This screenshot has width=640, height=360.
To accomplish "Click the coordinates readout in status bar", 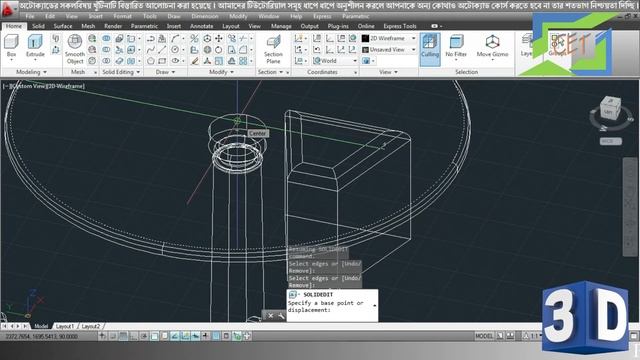I will point(41,336).
